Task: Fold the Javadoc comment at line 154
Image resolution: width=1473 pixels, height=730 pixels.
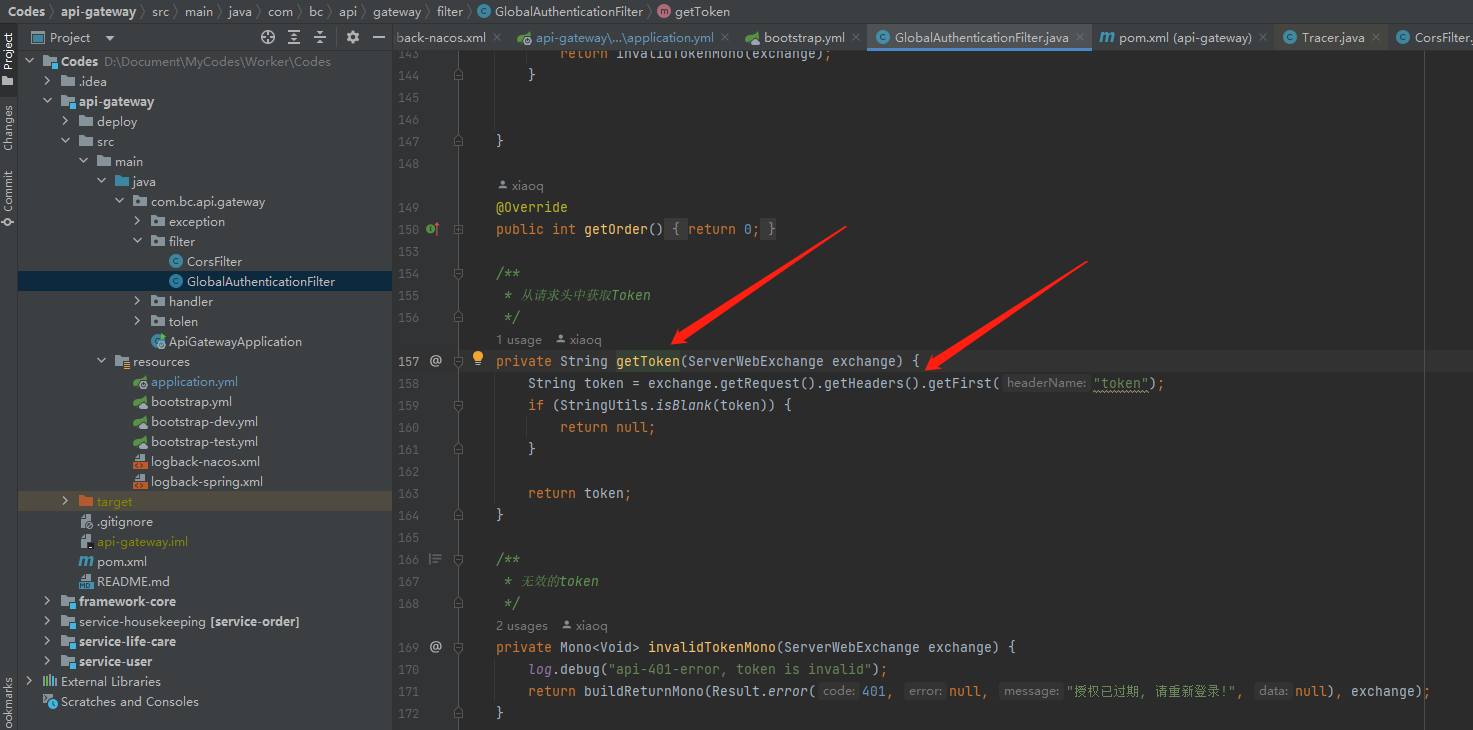Action: click(x=458, y=273)
